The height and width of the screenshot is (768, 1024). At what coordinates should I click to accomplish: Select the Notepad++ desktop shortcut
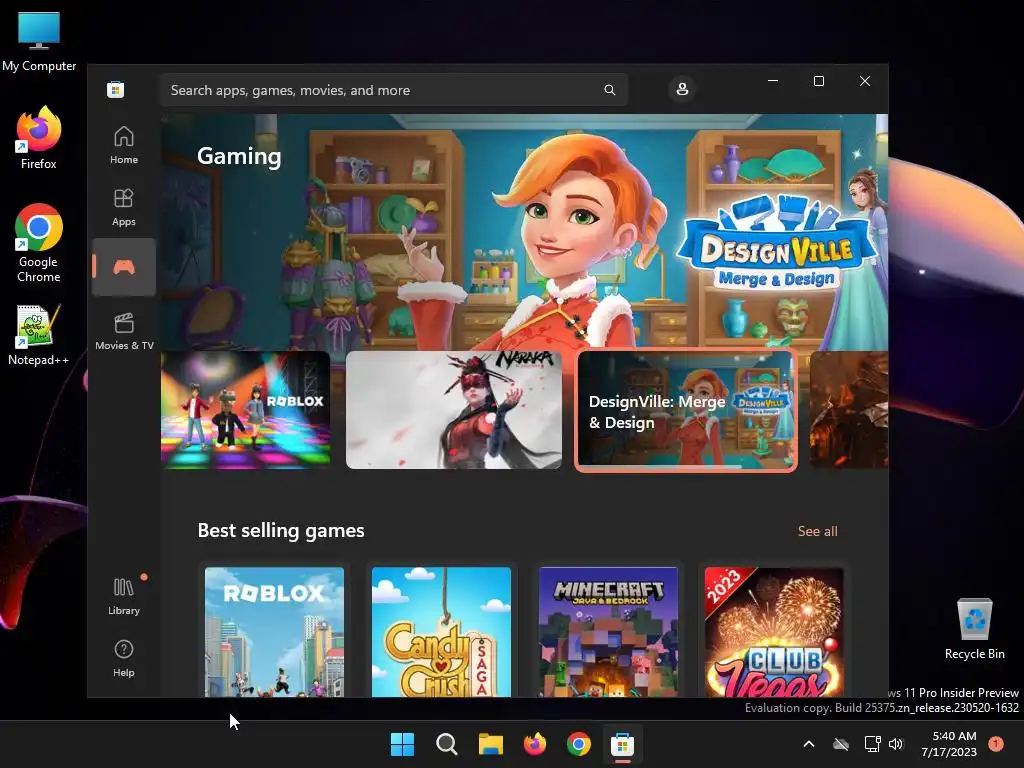pos(39,334)
